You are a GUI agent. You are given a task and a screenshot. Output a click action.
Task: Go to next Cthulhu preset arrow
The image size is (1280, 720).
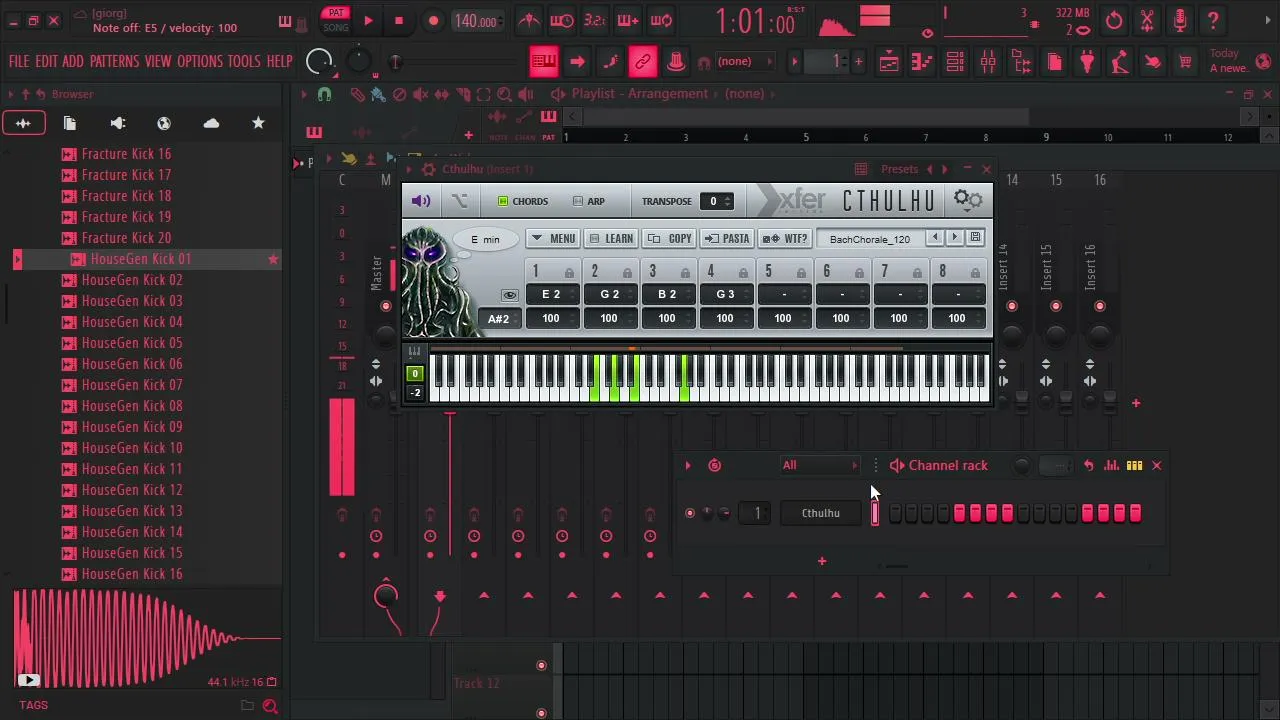tap(954, 238)
